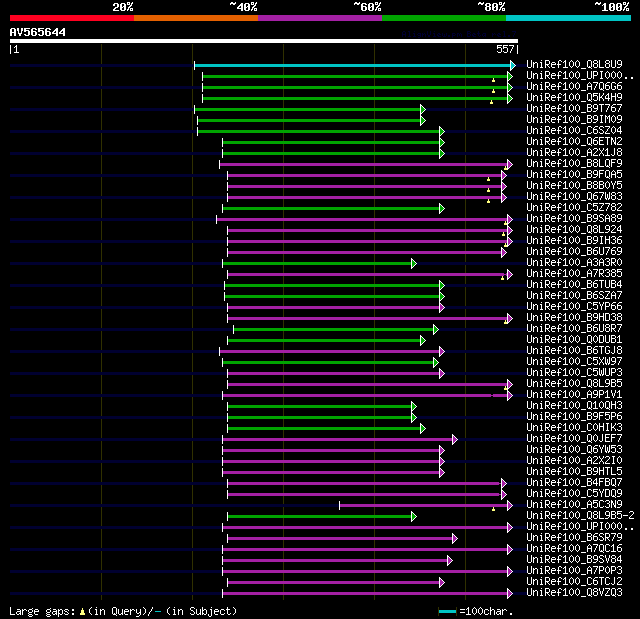The image size is (640, 619).
Task: Click the Large gaps legend text
Action: (x=123, y=611)
